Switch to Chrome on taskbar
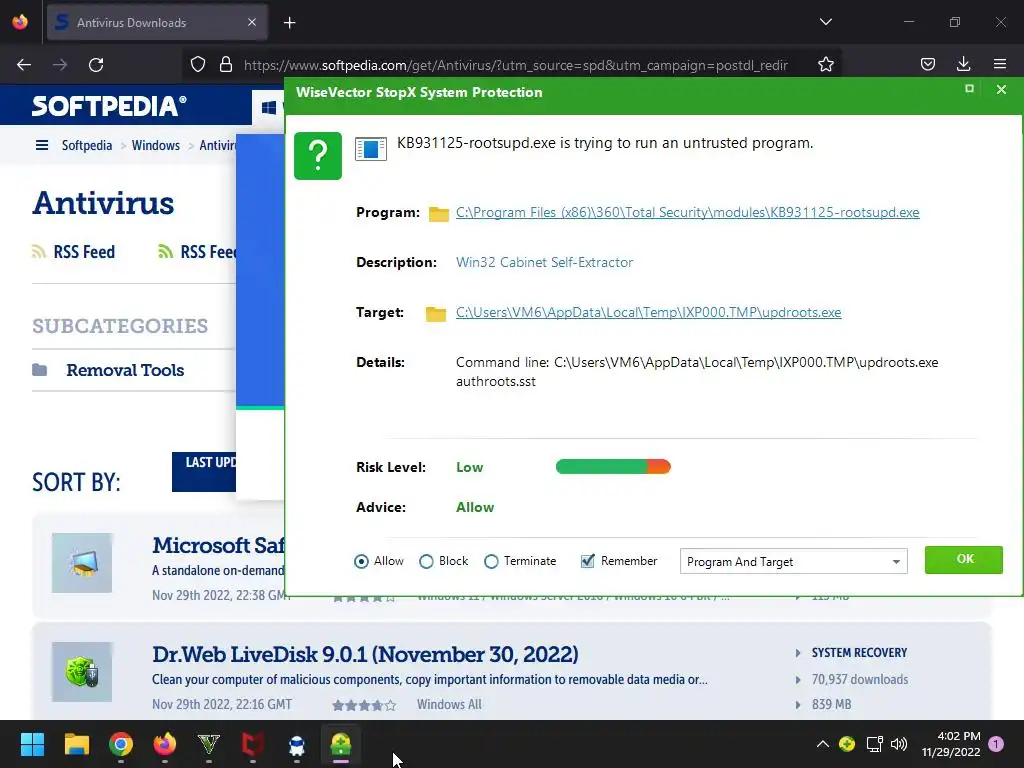Image resolution: width=1024 pixels, height=768 pixels. click(121, 744)
